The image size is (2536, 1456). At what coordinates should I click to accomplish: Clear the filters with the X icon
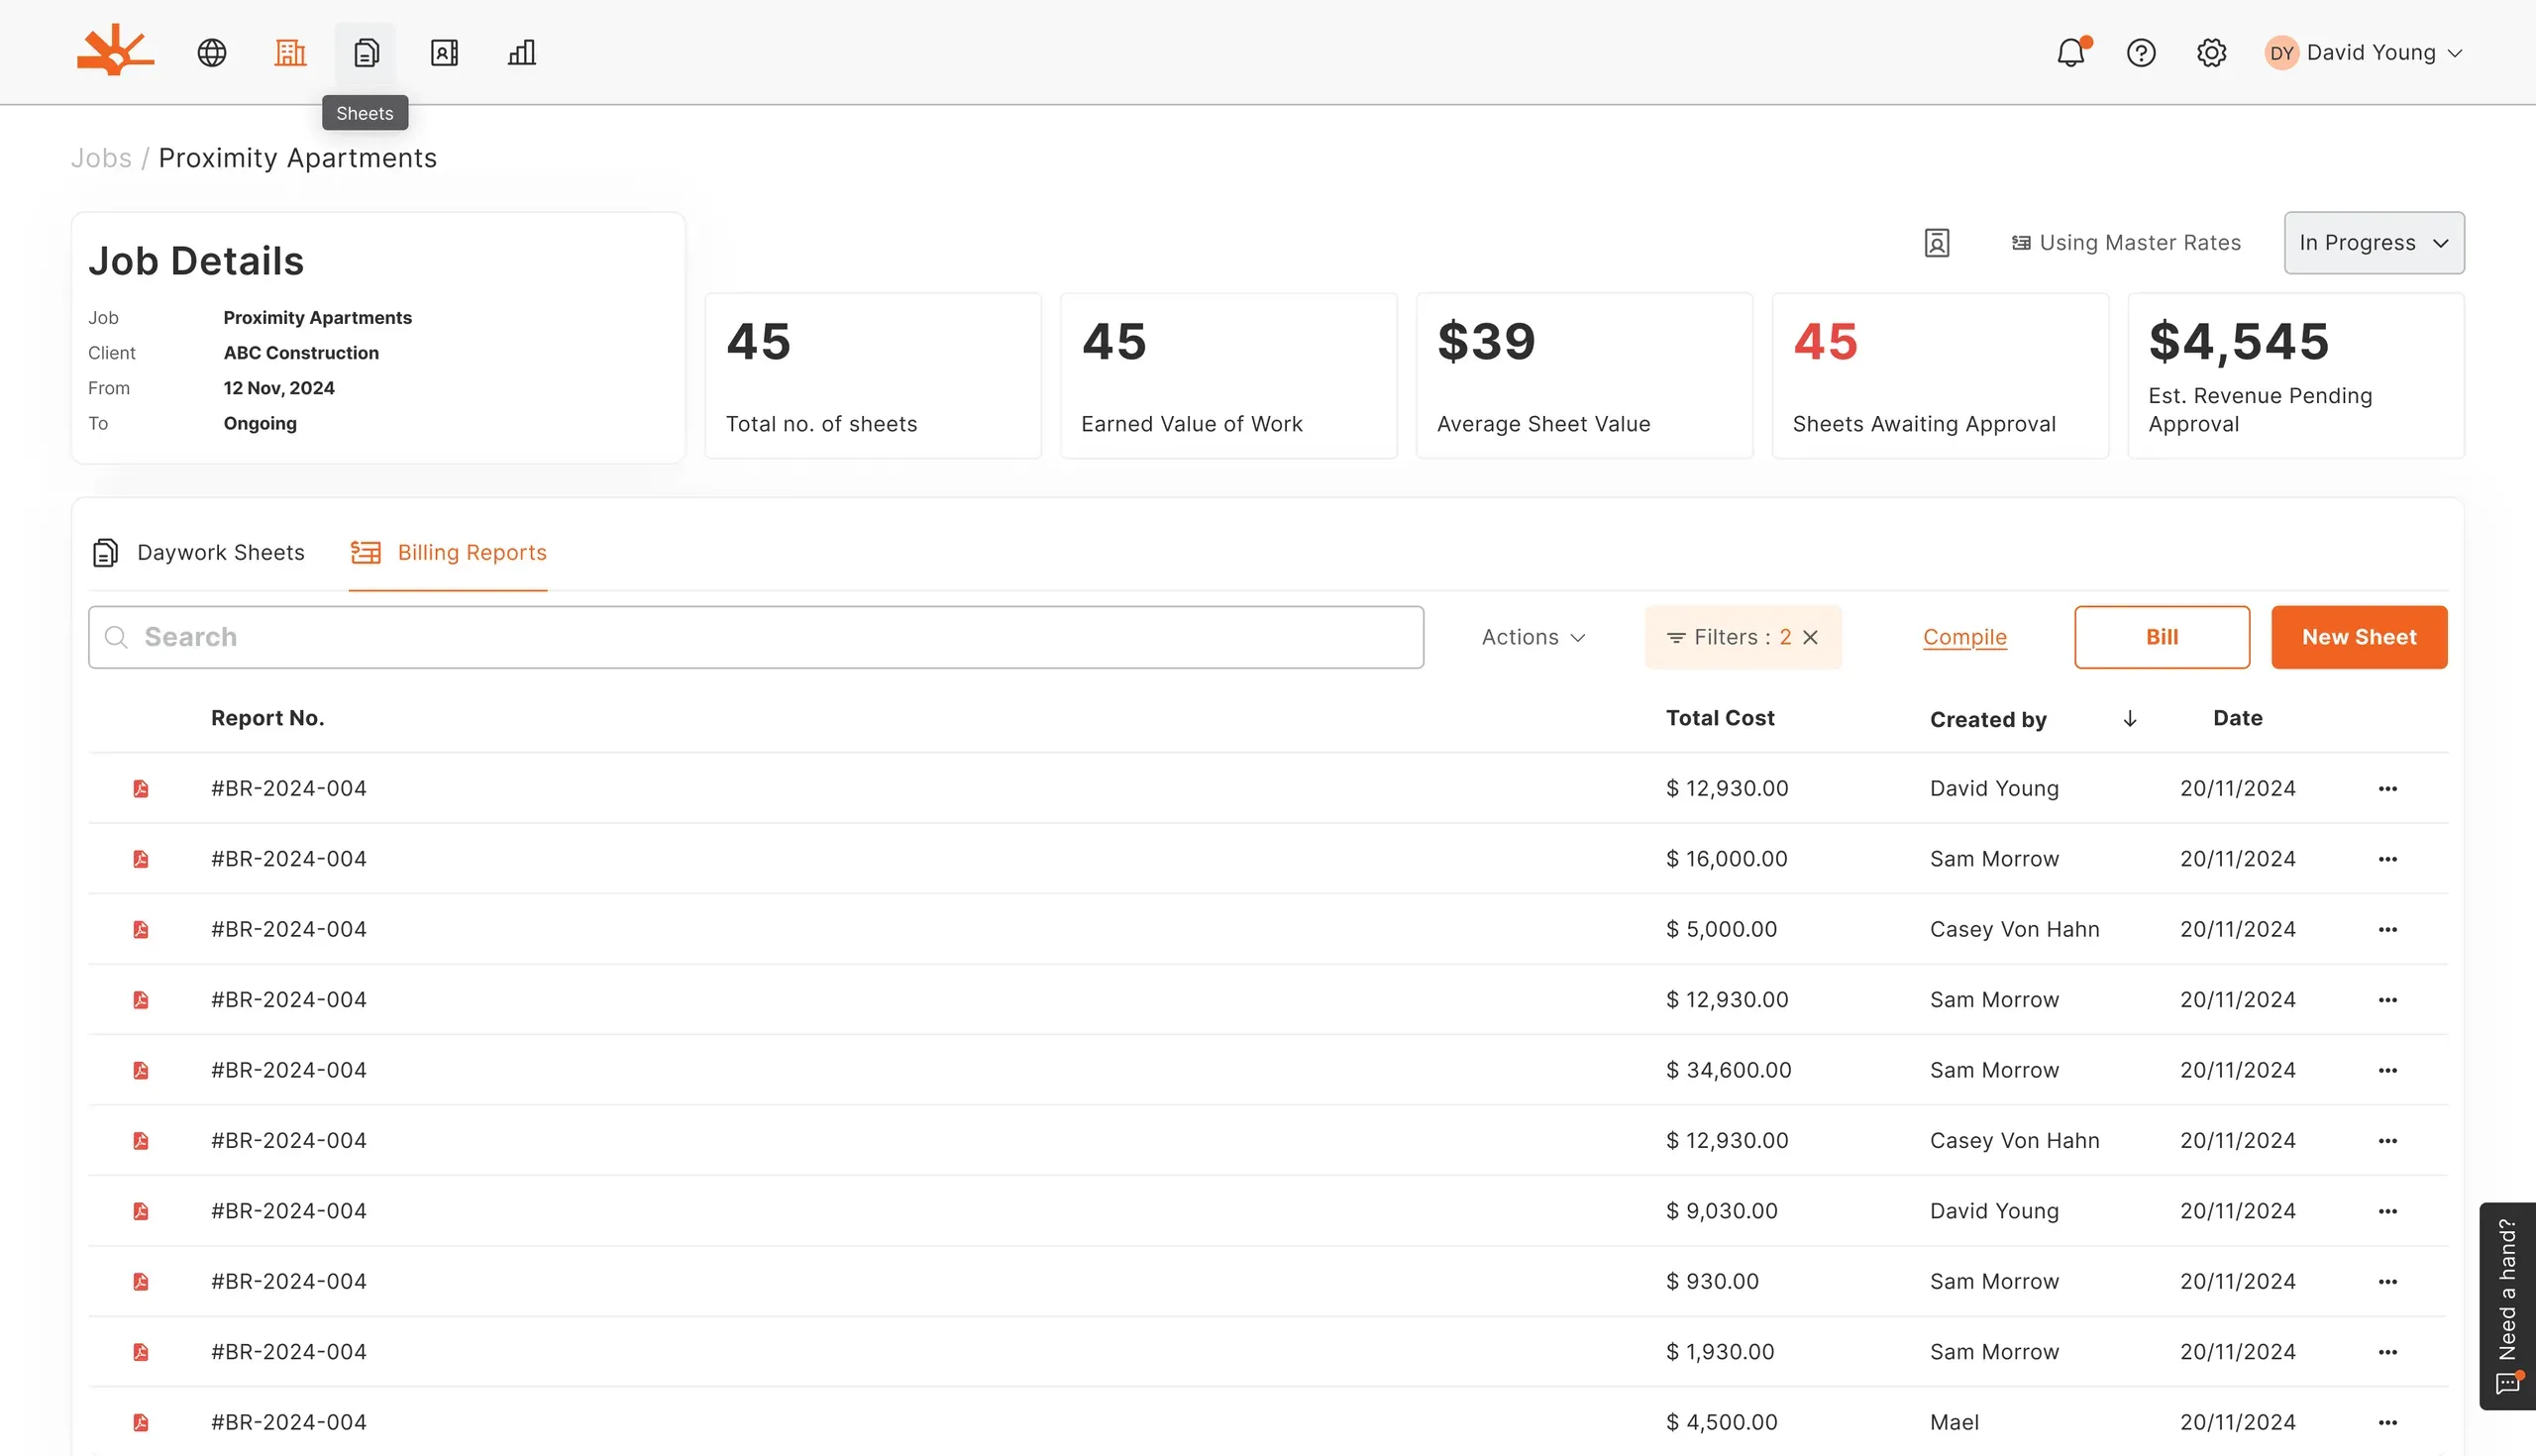click(x=1810, y=637)
